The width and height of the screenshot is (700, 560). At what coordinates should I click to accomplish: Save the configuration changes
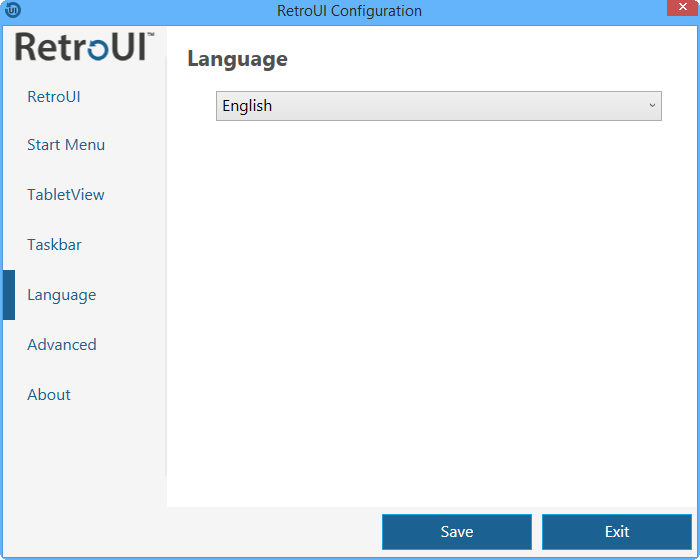coord(457,532)
